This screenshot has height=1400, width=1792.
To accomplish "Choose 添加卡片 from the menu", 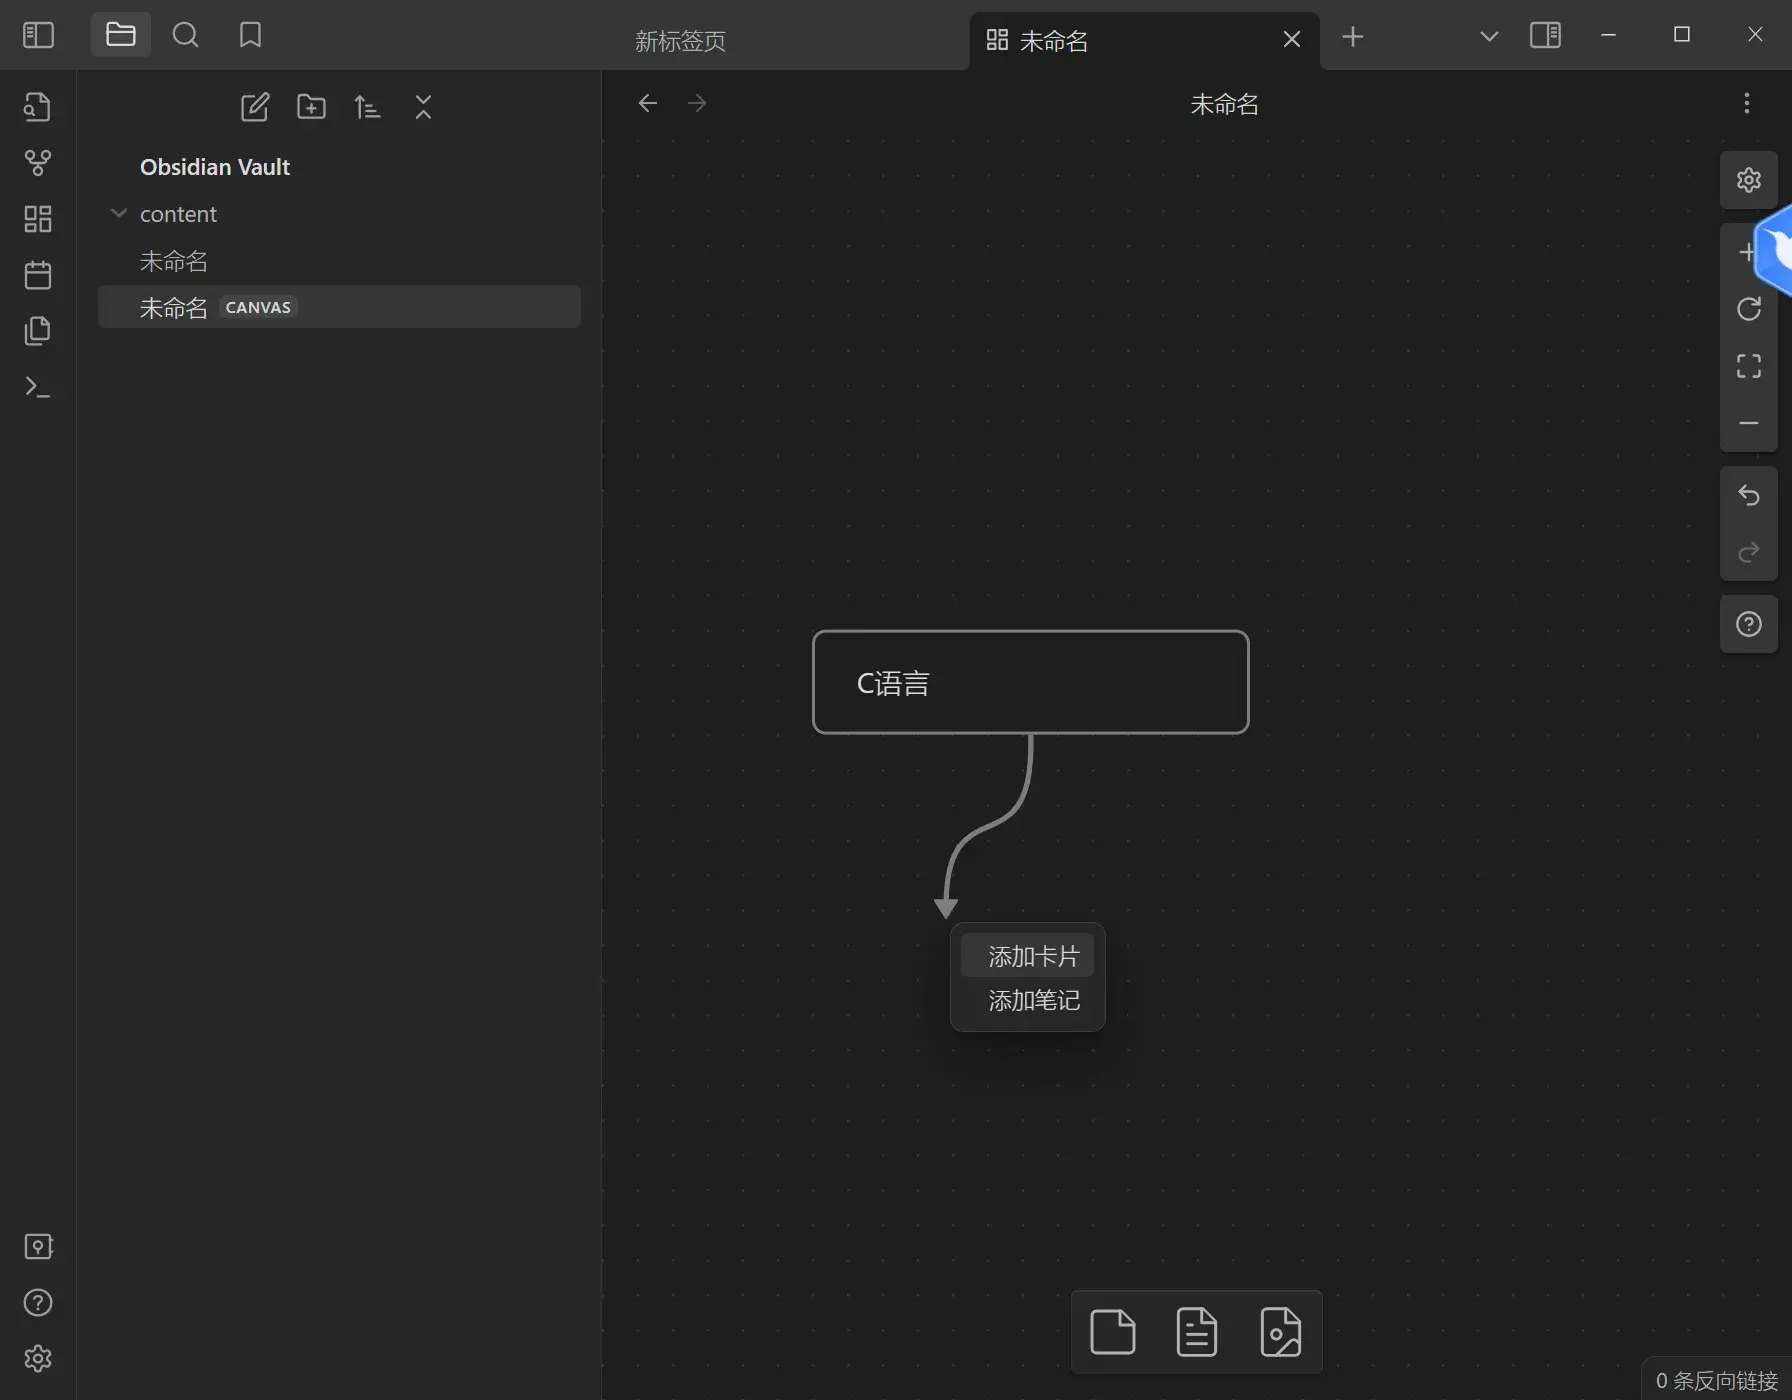I will 1027,956.
